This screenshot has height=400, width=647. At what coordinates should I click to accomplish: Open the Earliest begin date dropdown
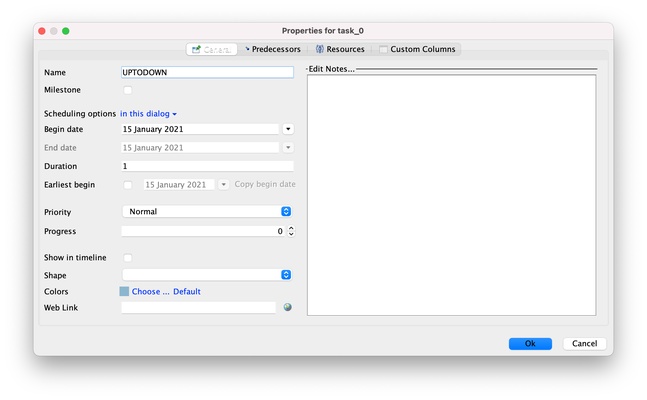pos(223,185)
